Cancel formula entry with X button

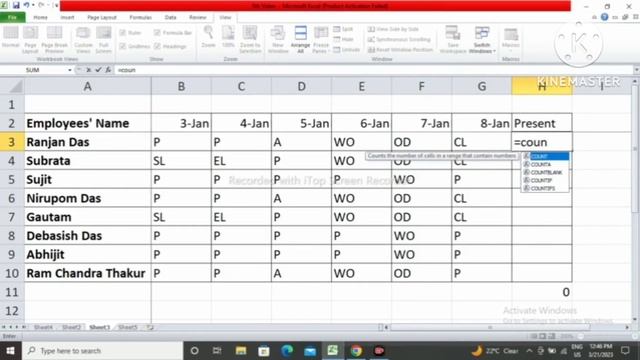pos(89,70)
